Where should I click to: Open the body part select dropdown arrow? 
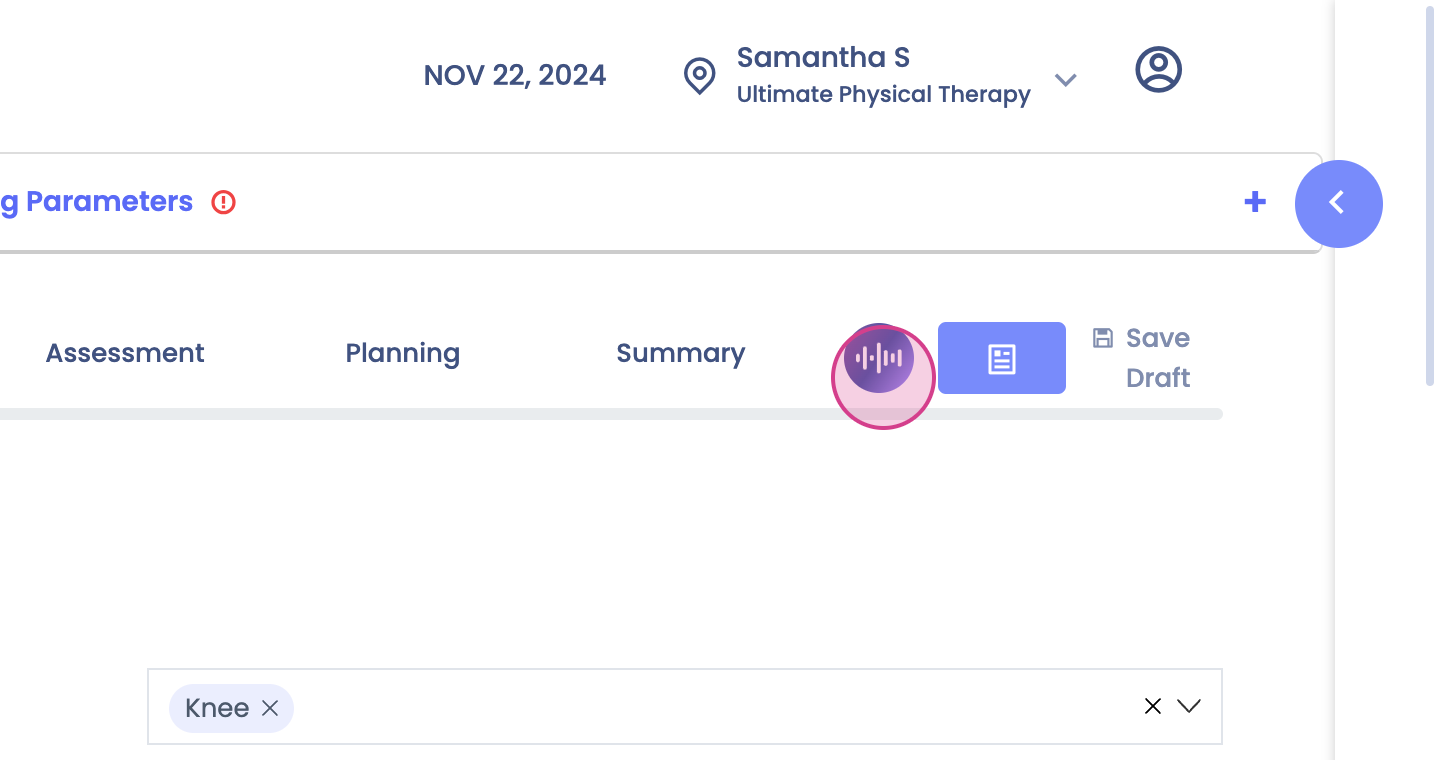click(x=1189, y=706)
